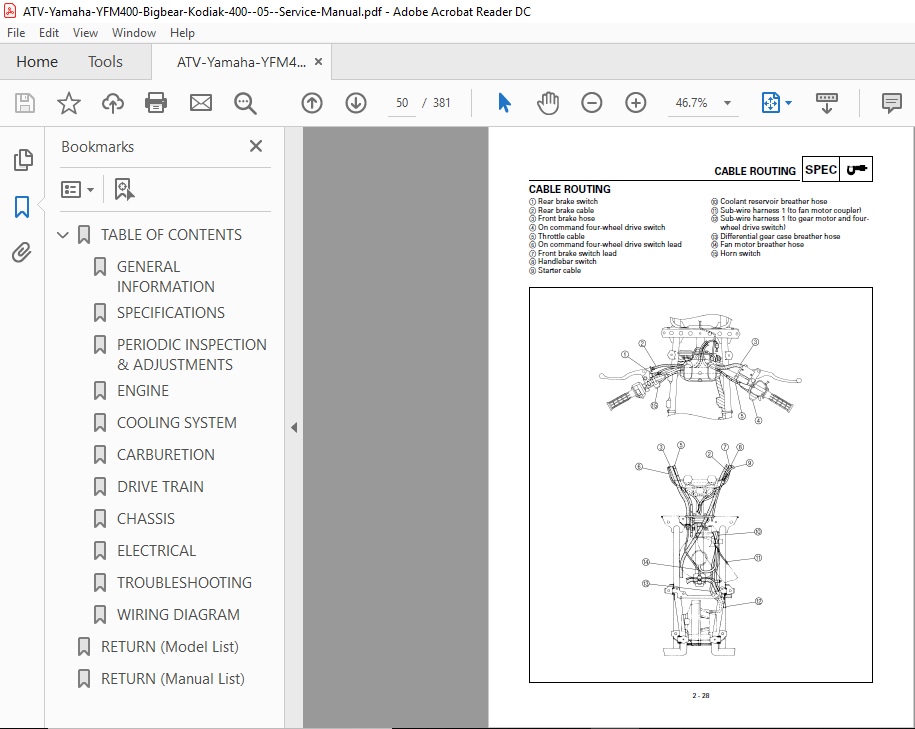Viewport: 915px width, 729px height.
Task: Click the '2 - 28' page footer number
Action: [x=700, y=695]
